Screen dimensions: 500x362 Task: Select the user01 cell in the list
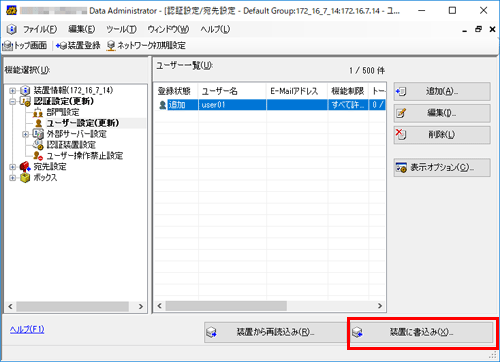(x=232, y=105)
